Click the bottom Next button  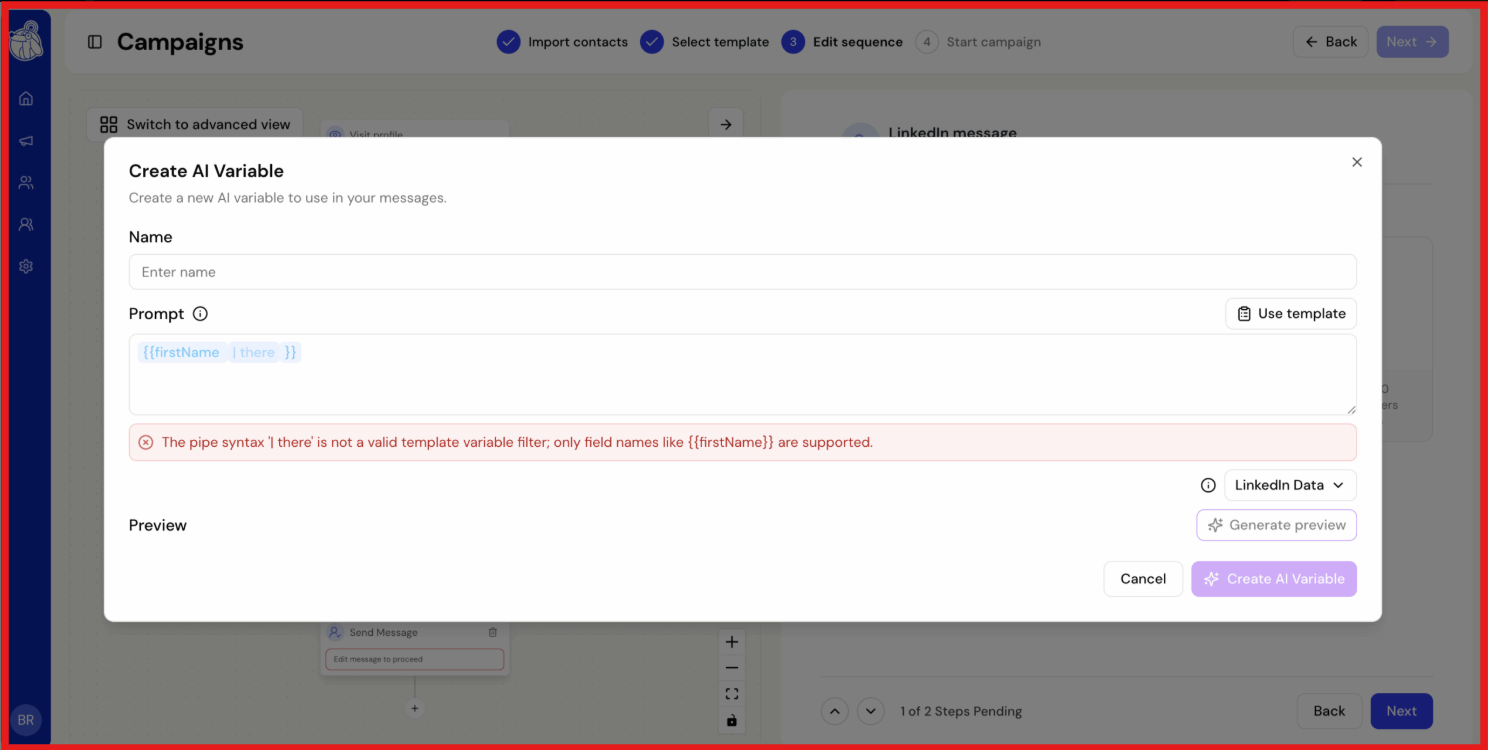pos(1401,711)
